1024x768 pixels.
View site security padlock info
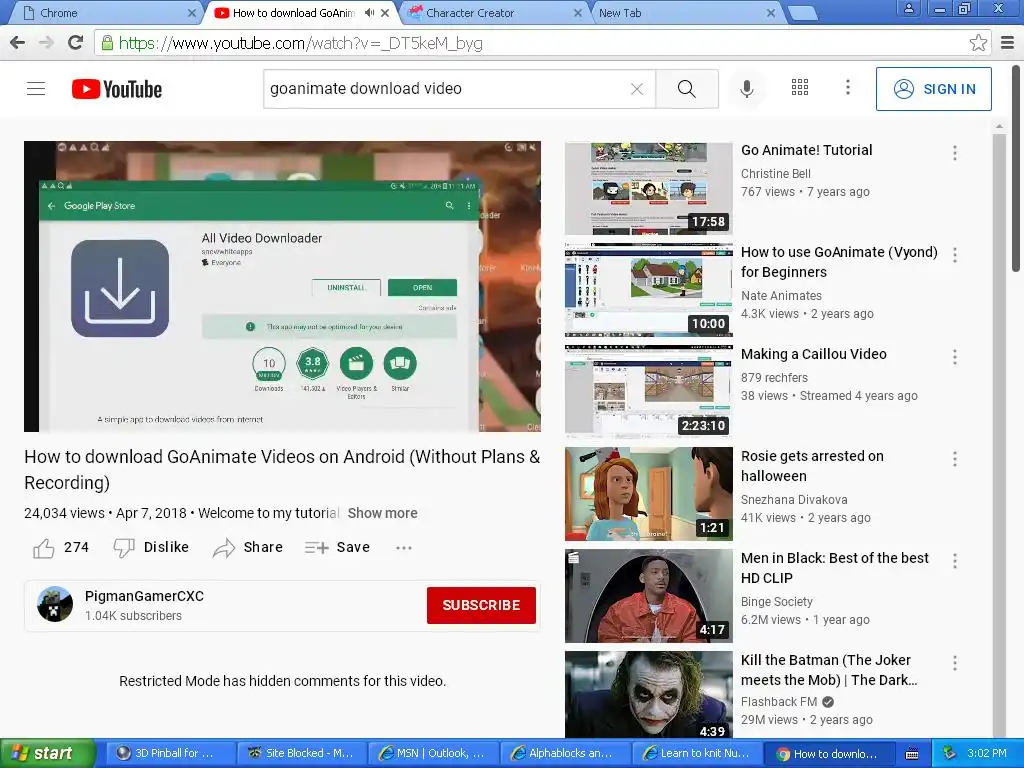(108, 43)
